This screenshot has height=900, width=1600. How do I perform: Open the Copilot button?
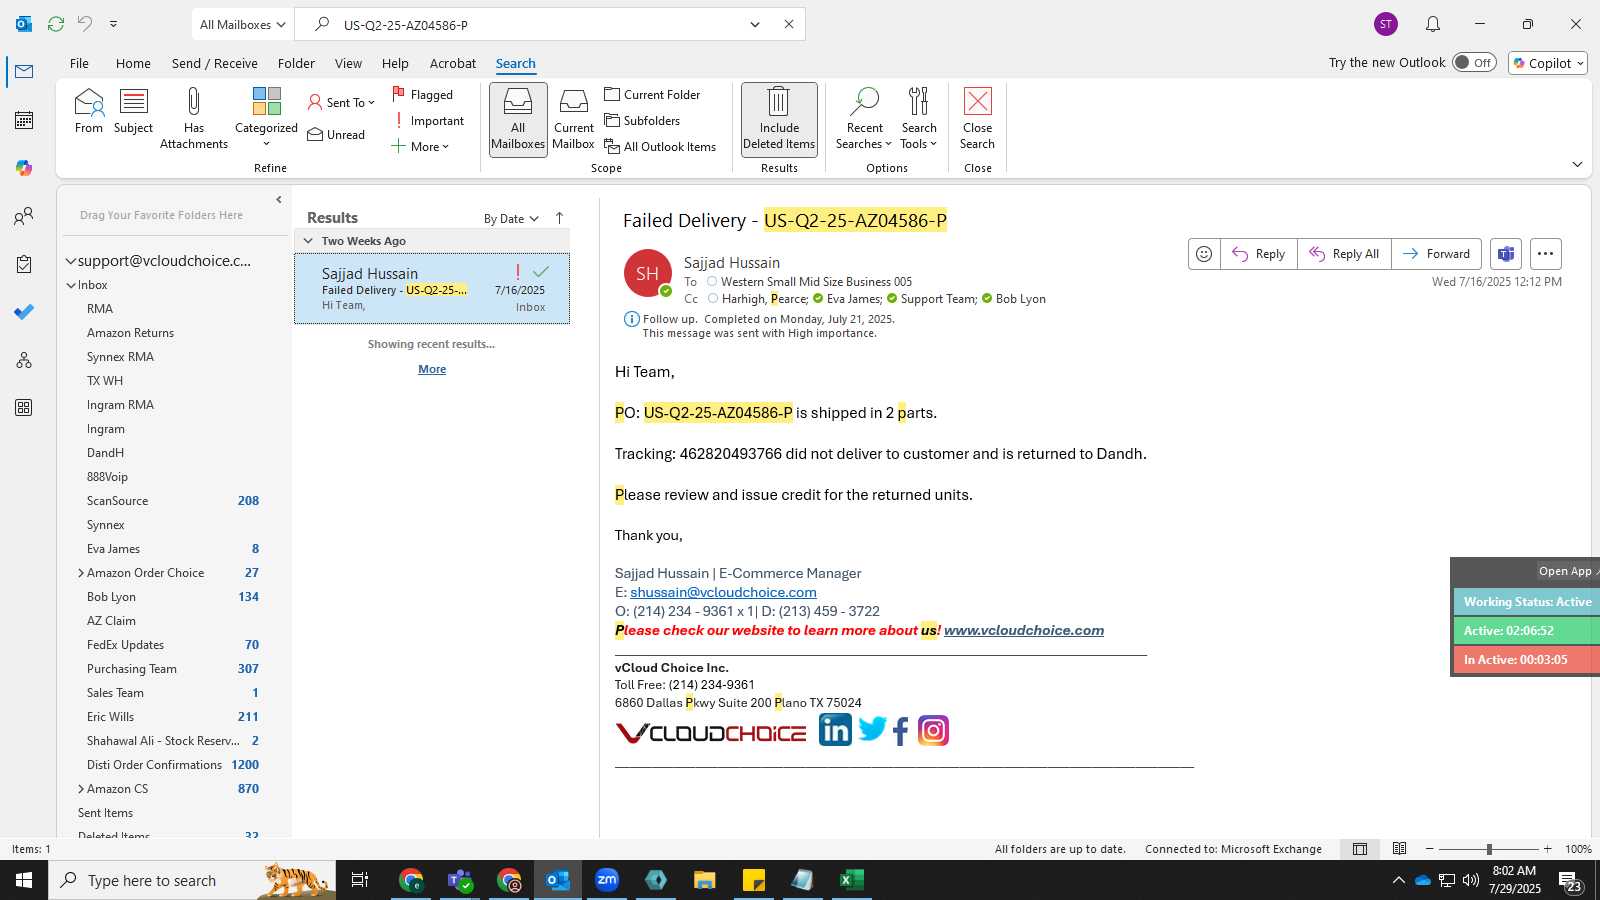click(x=1548, y=63)
